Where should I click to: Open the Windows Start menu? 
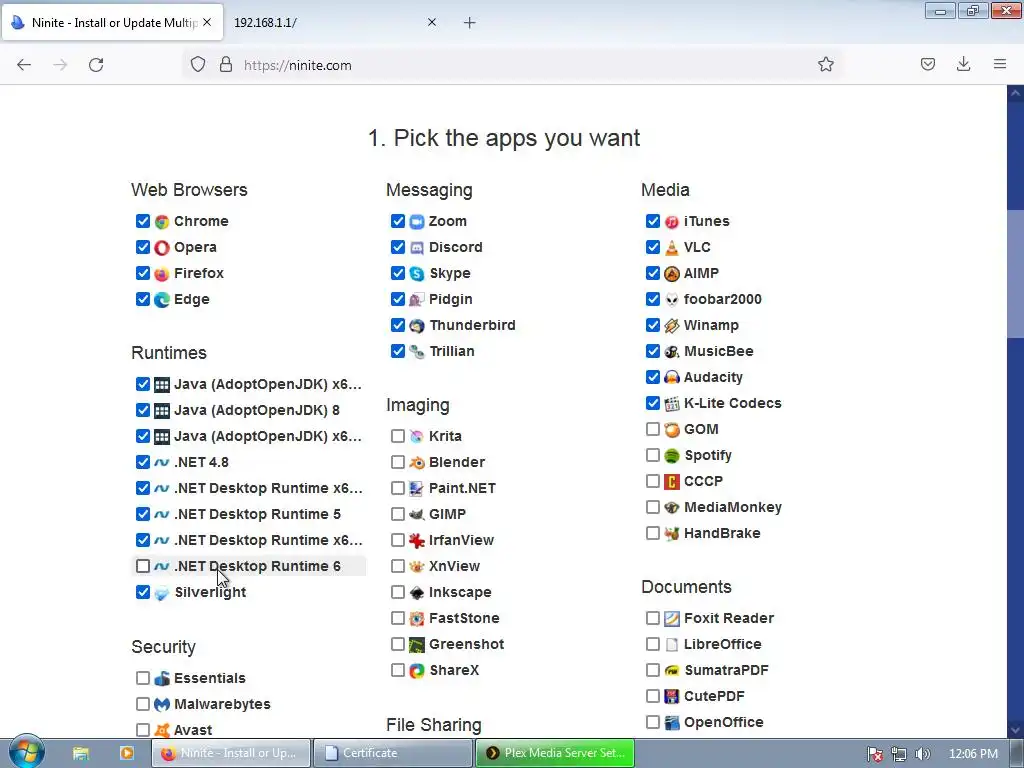[26, 751]
